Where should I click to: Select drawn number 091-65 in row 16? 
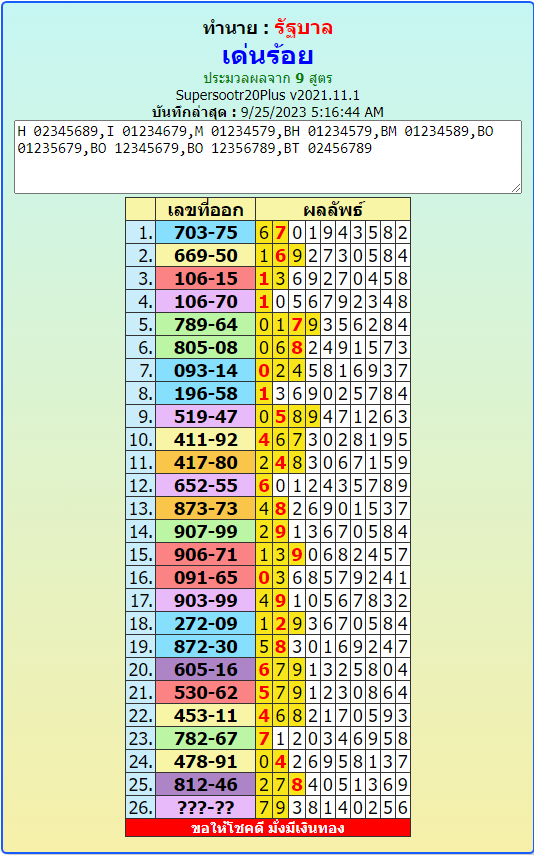coord(206,577)
